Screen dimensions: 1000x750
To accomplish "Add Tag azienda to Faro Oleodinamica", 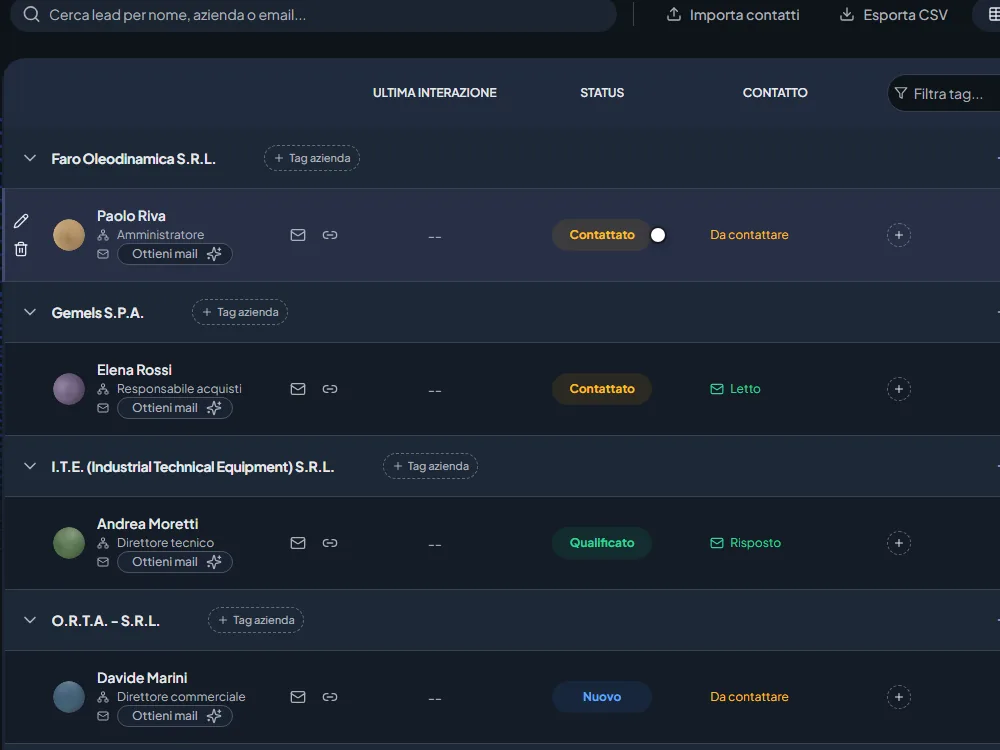I will [x=312, y=158].
